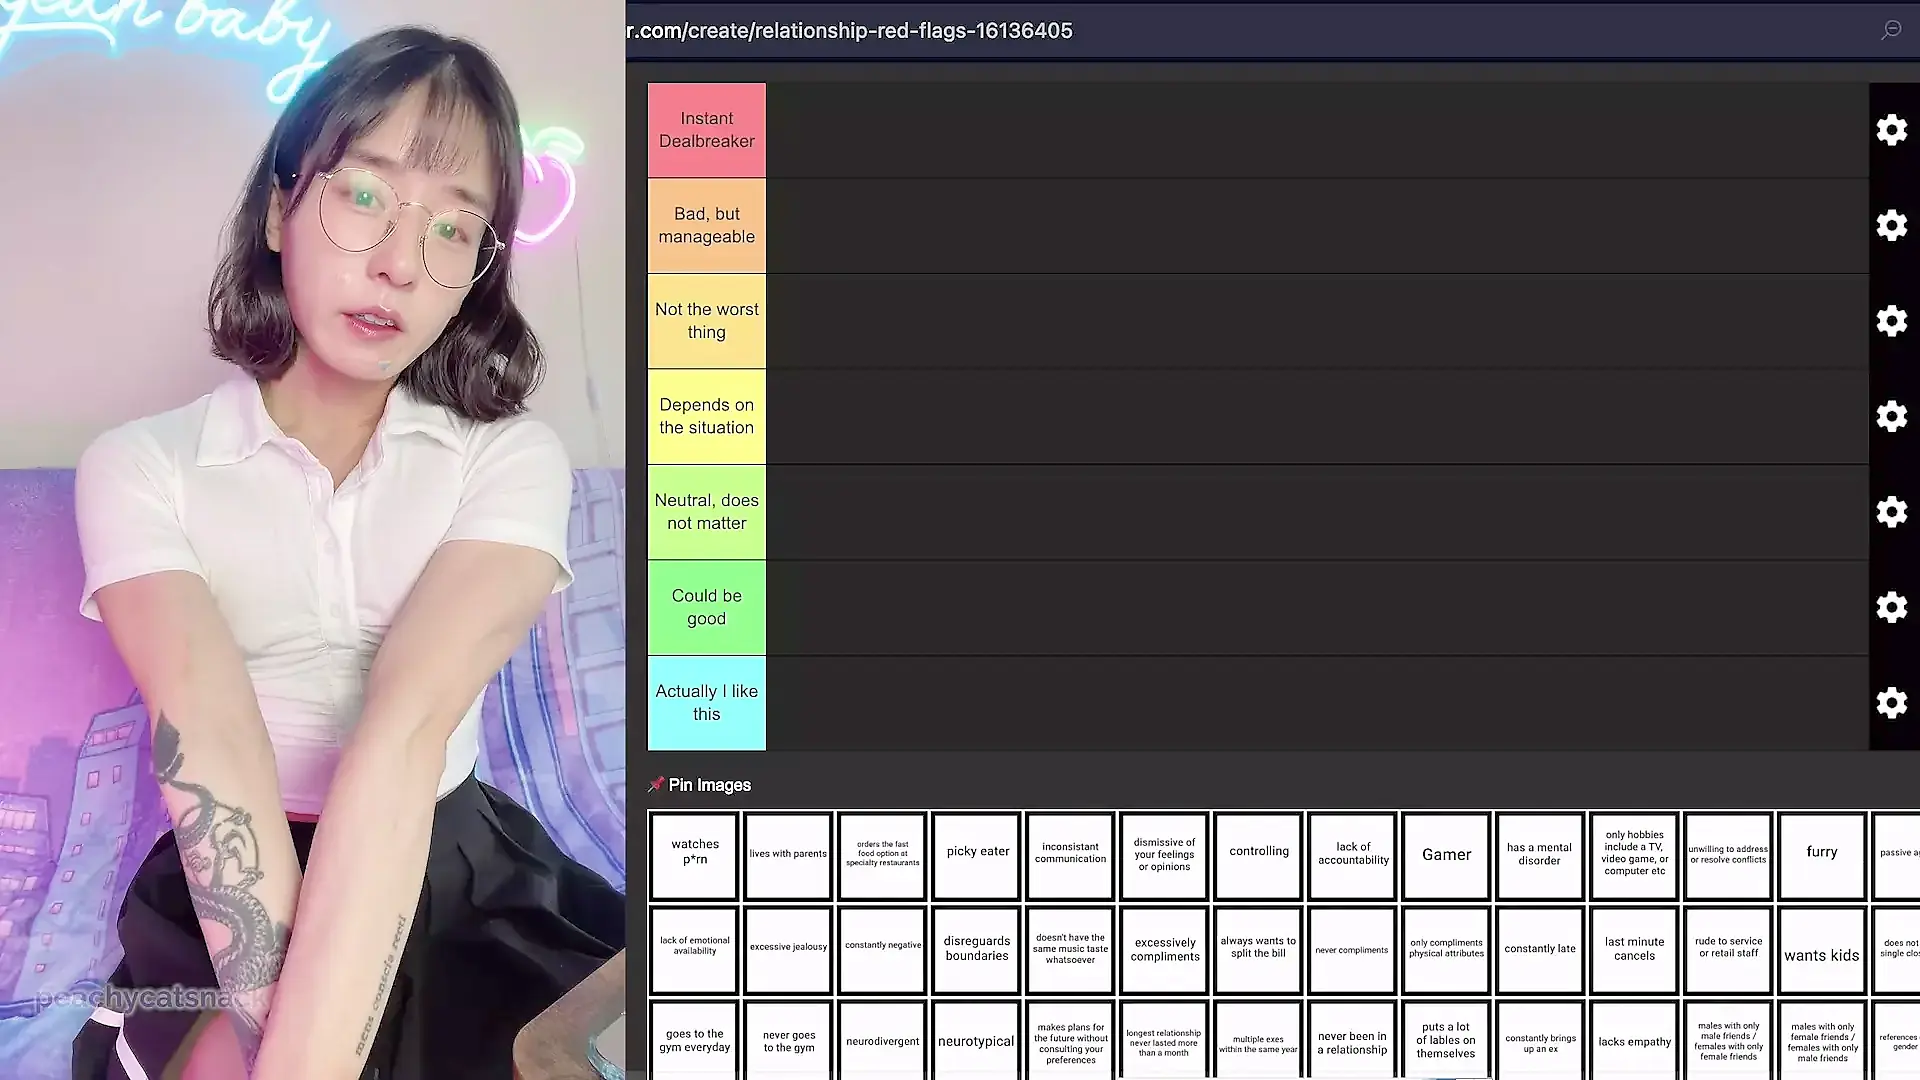Click the Actually I like this tier label

(x=706, y=703)
